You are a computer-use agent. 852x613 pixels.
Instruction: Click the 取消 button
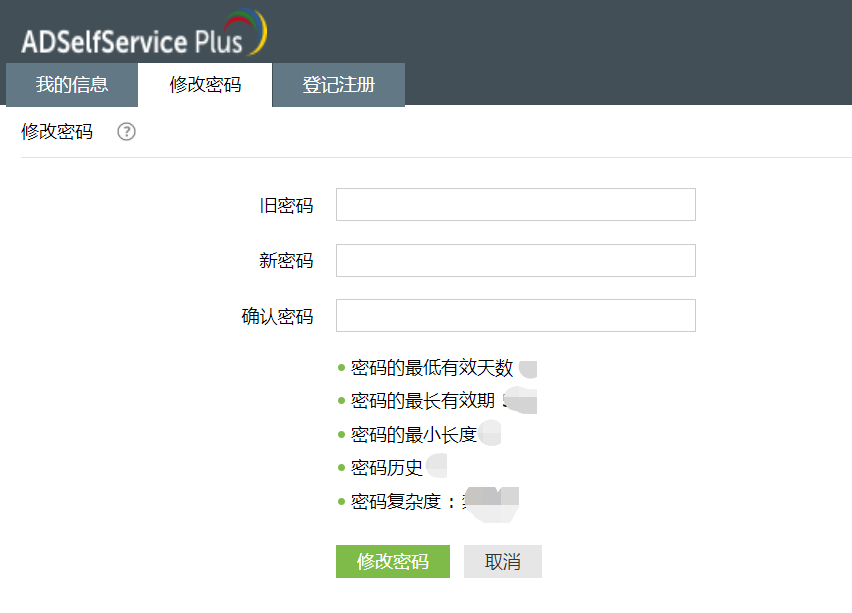click(502, 562)
